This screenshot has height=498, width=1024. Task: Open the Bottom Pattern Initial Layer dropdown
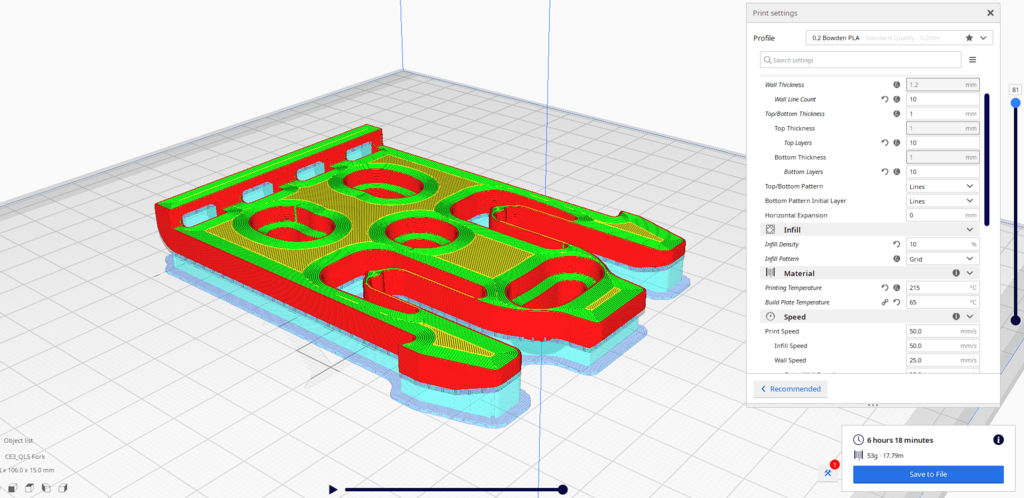coord(942,200)
